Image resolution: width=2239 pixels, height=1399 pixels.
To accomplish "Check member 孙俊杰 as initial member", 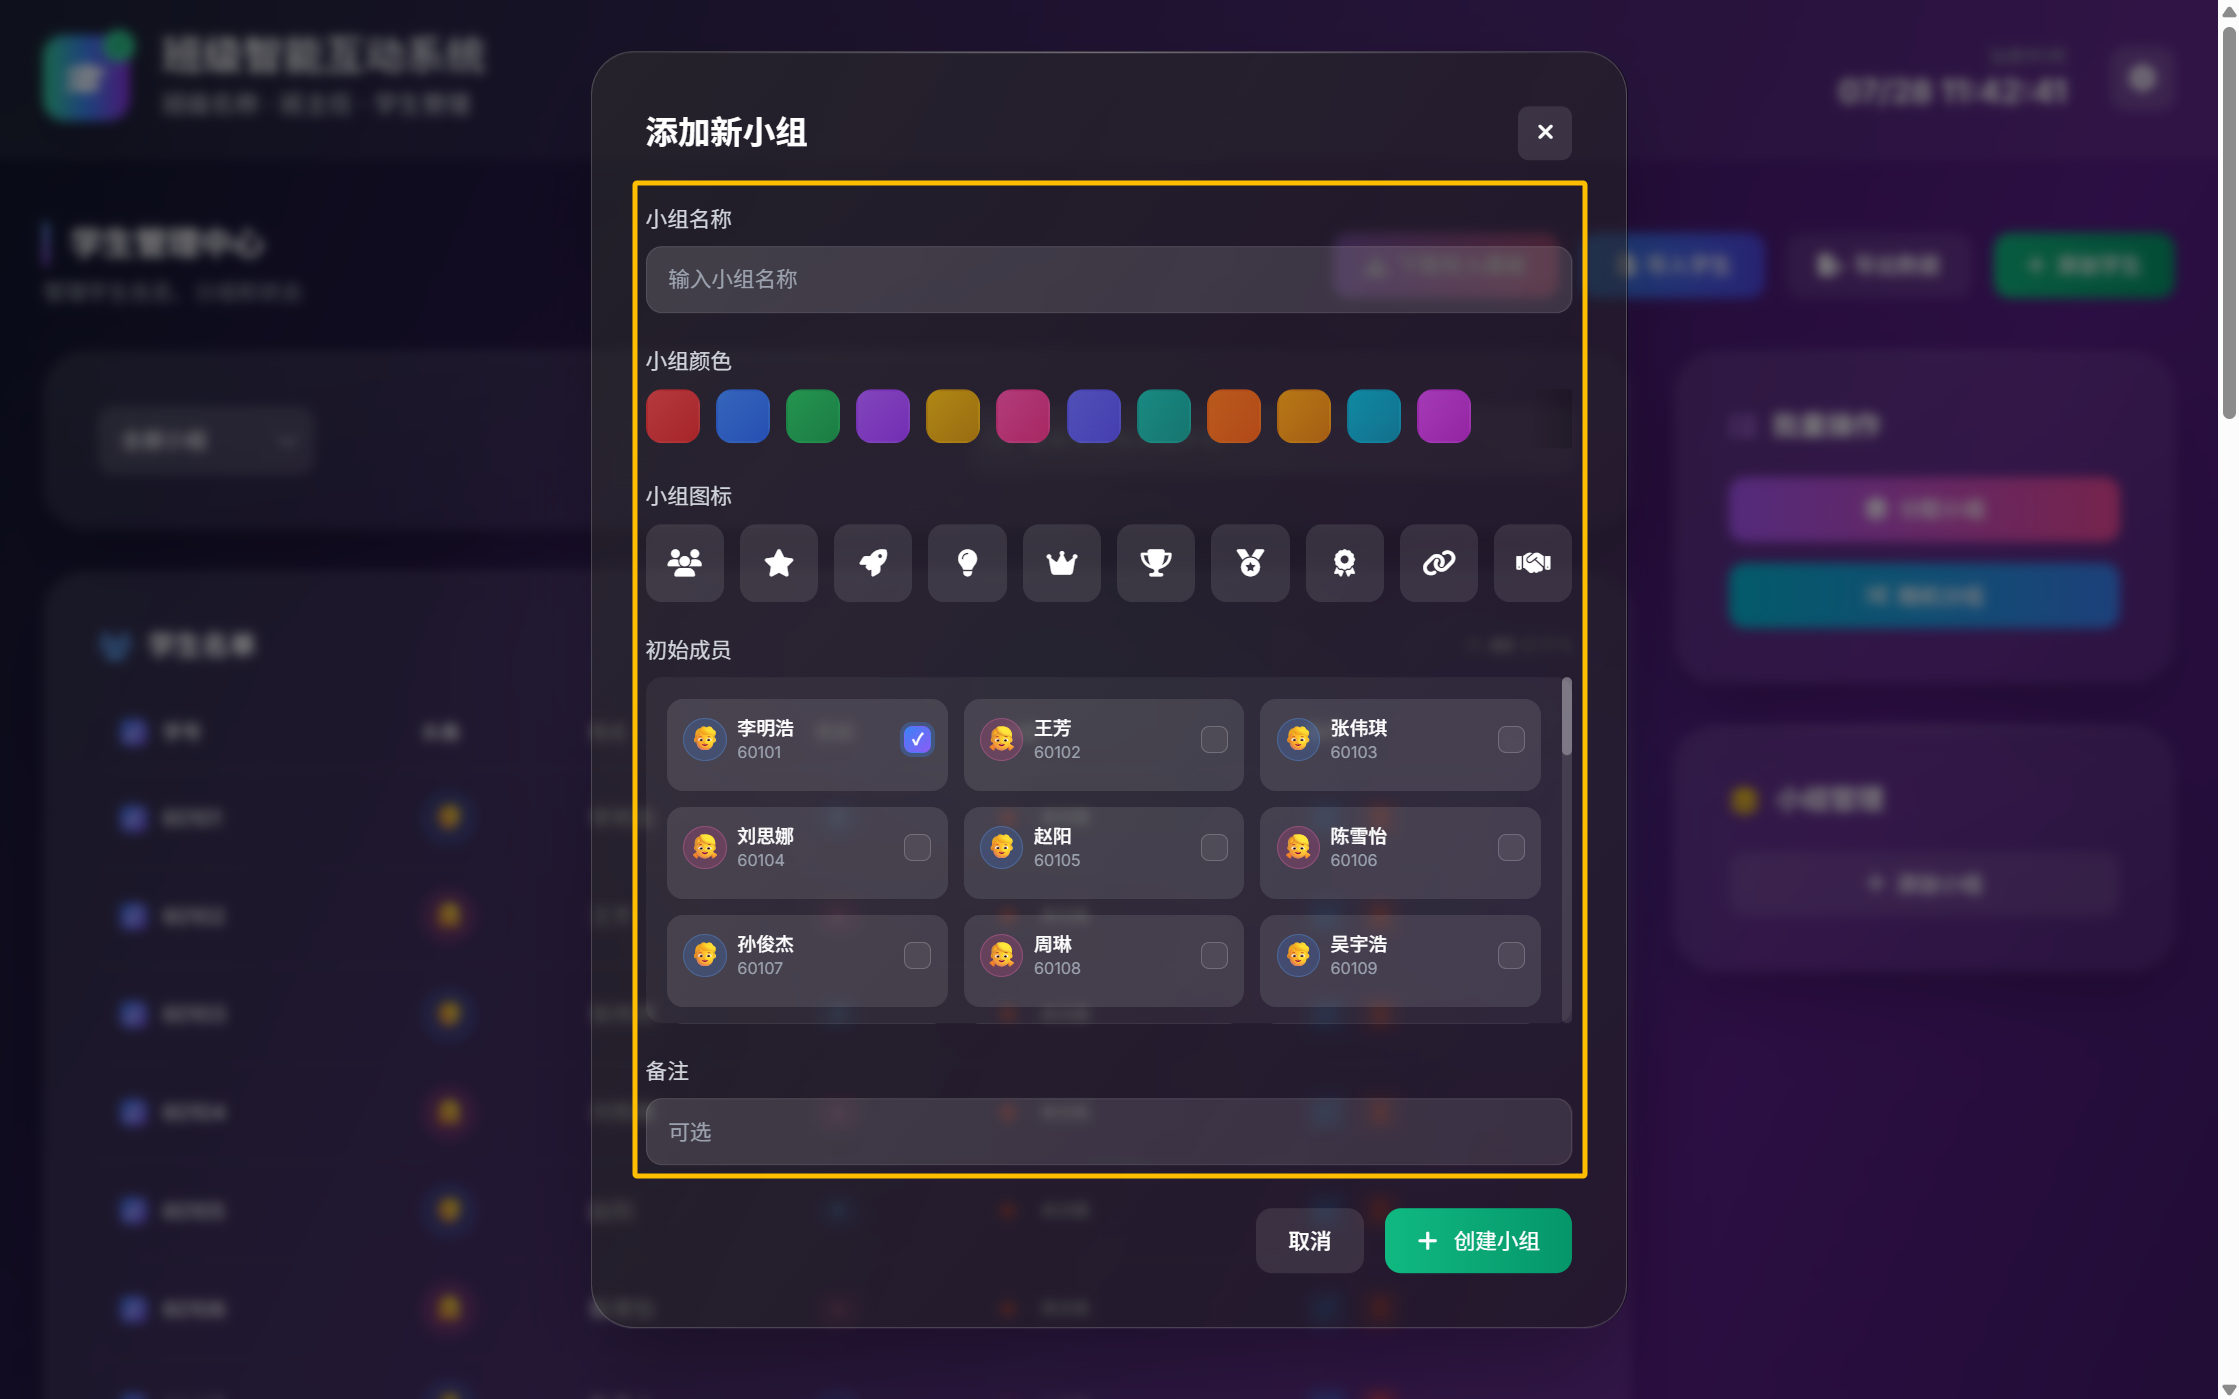I will point(916,954).
